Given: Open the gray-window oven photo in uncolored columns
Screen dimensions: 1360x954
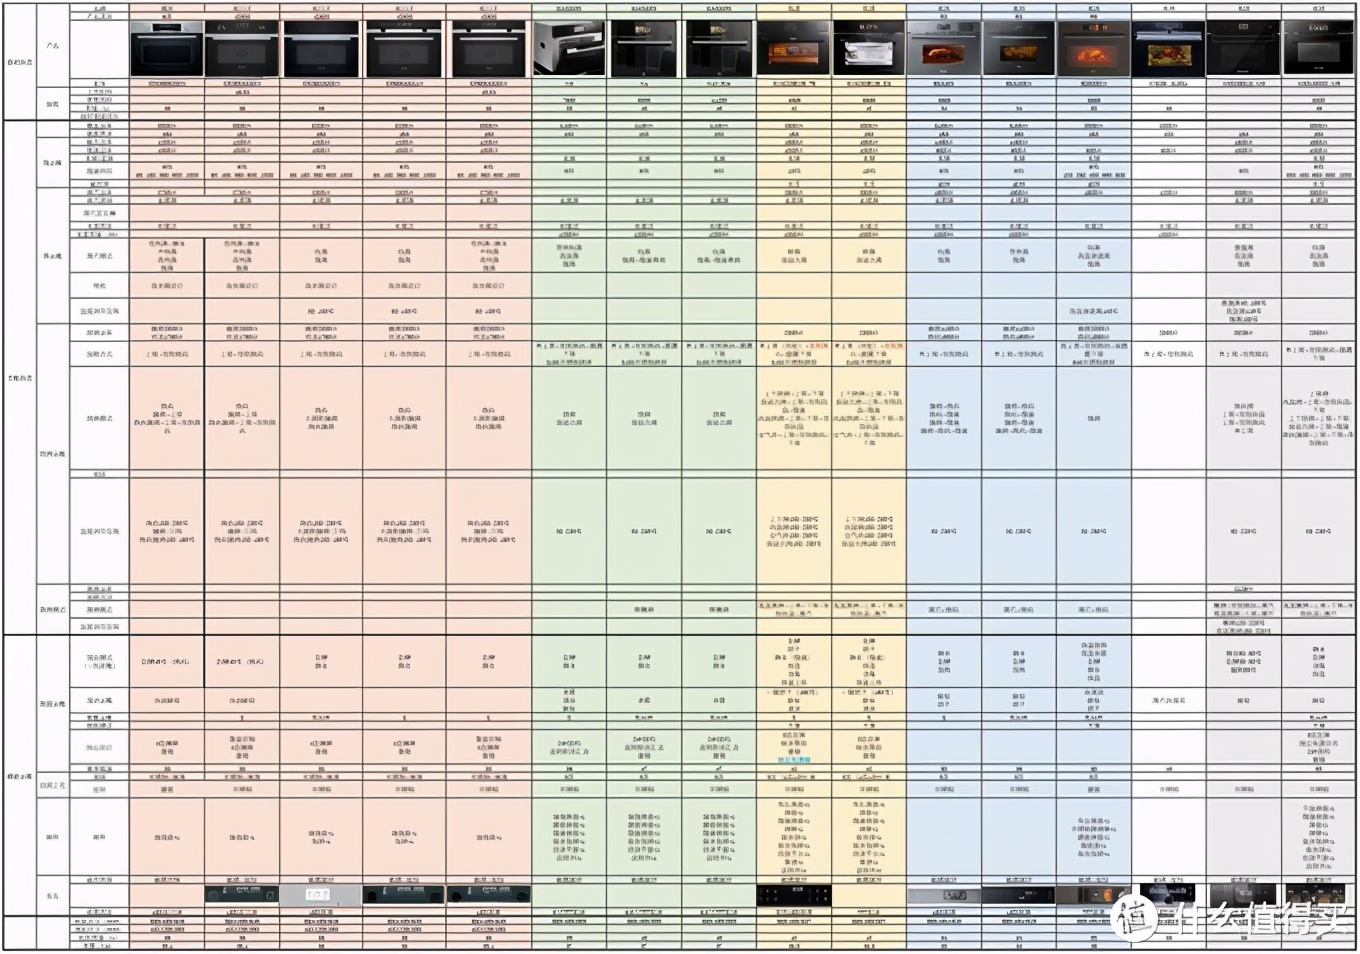Looking at the screenshot, I should tap(1318, 47).
